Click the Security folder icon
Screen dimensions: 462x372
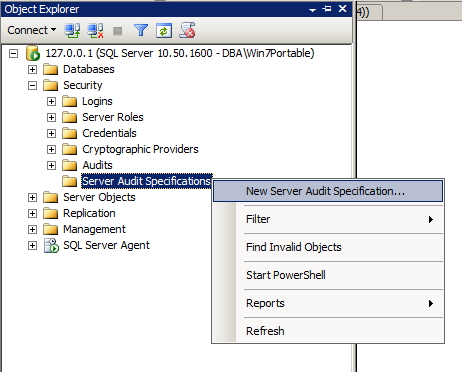pyautogui.click(x=51, y=85)
